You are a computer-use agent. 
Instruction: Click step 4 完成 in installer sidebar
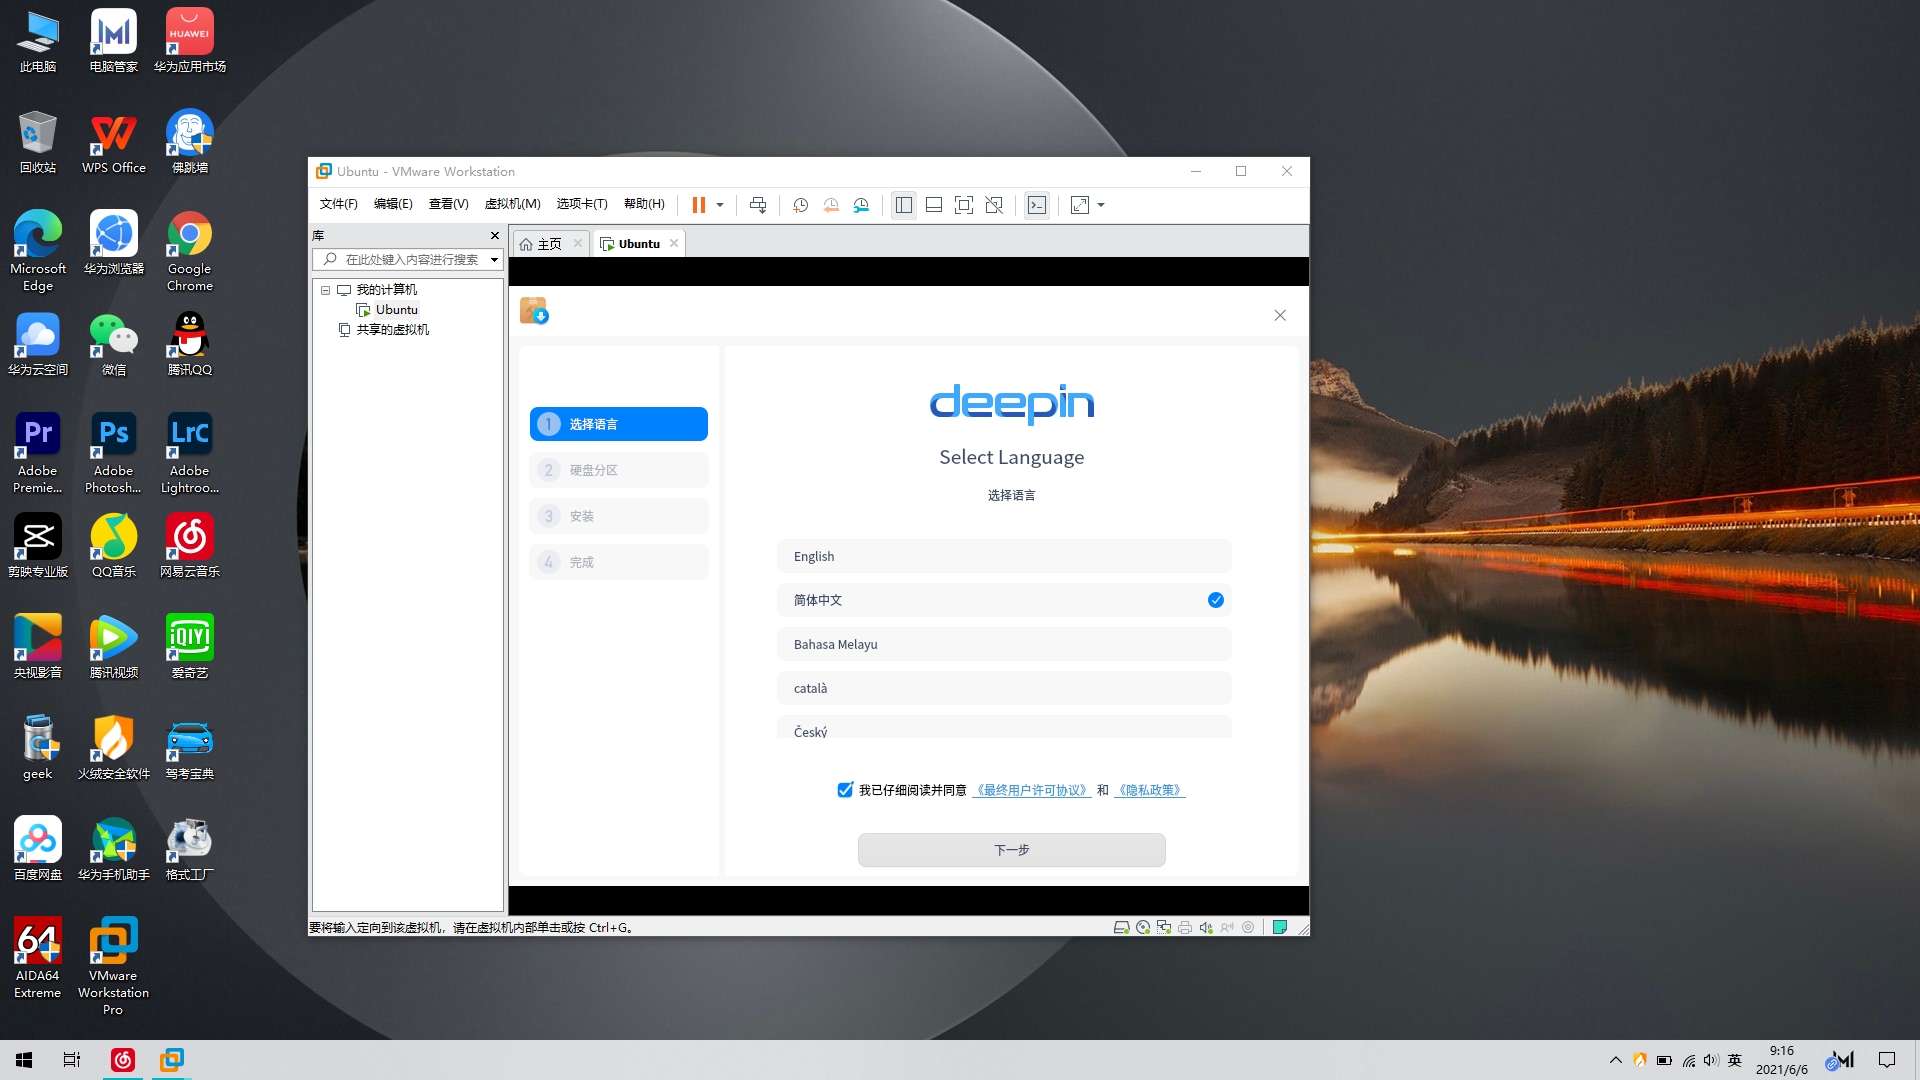pyautogui.click(x=619, y=562)
